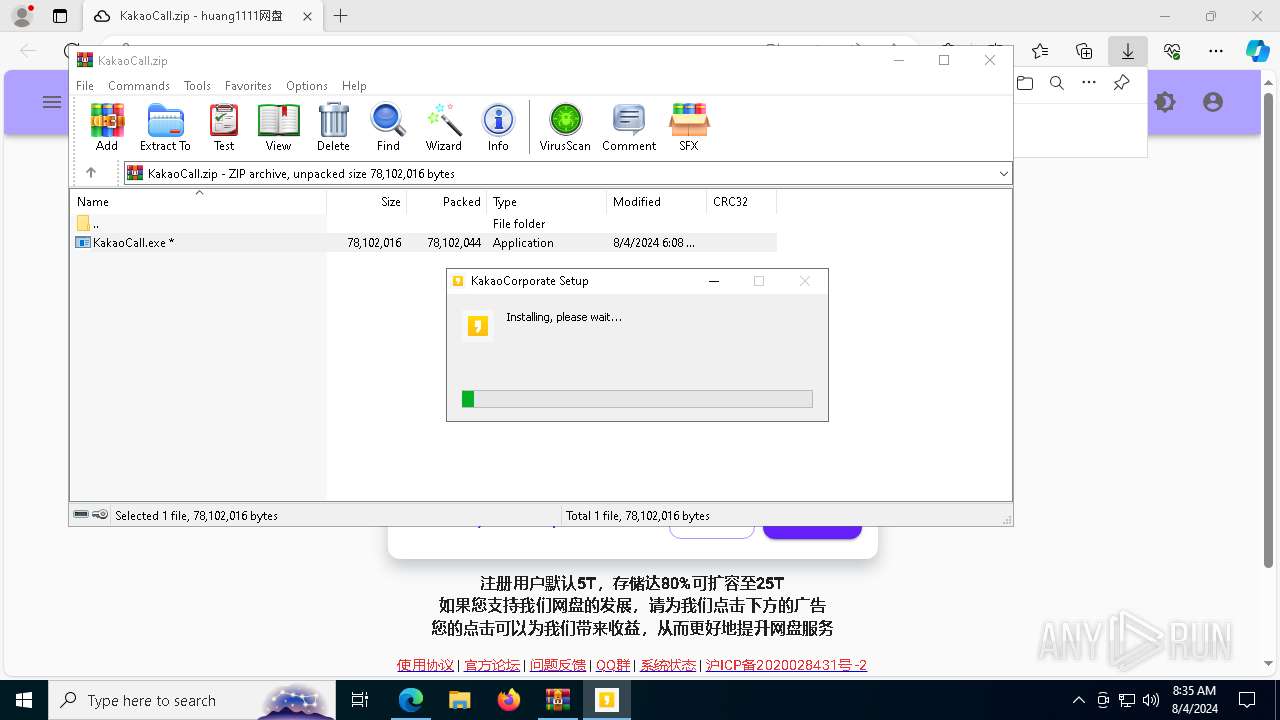1280x720 pixels.
Task: Select the parent folder '..' row
Action: [x=424, y=224]
